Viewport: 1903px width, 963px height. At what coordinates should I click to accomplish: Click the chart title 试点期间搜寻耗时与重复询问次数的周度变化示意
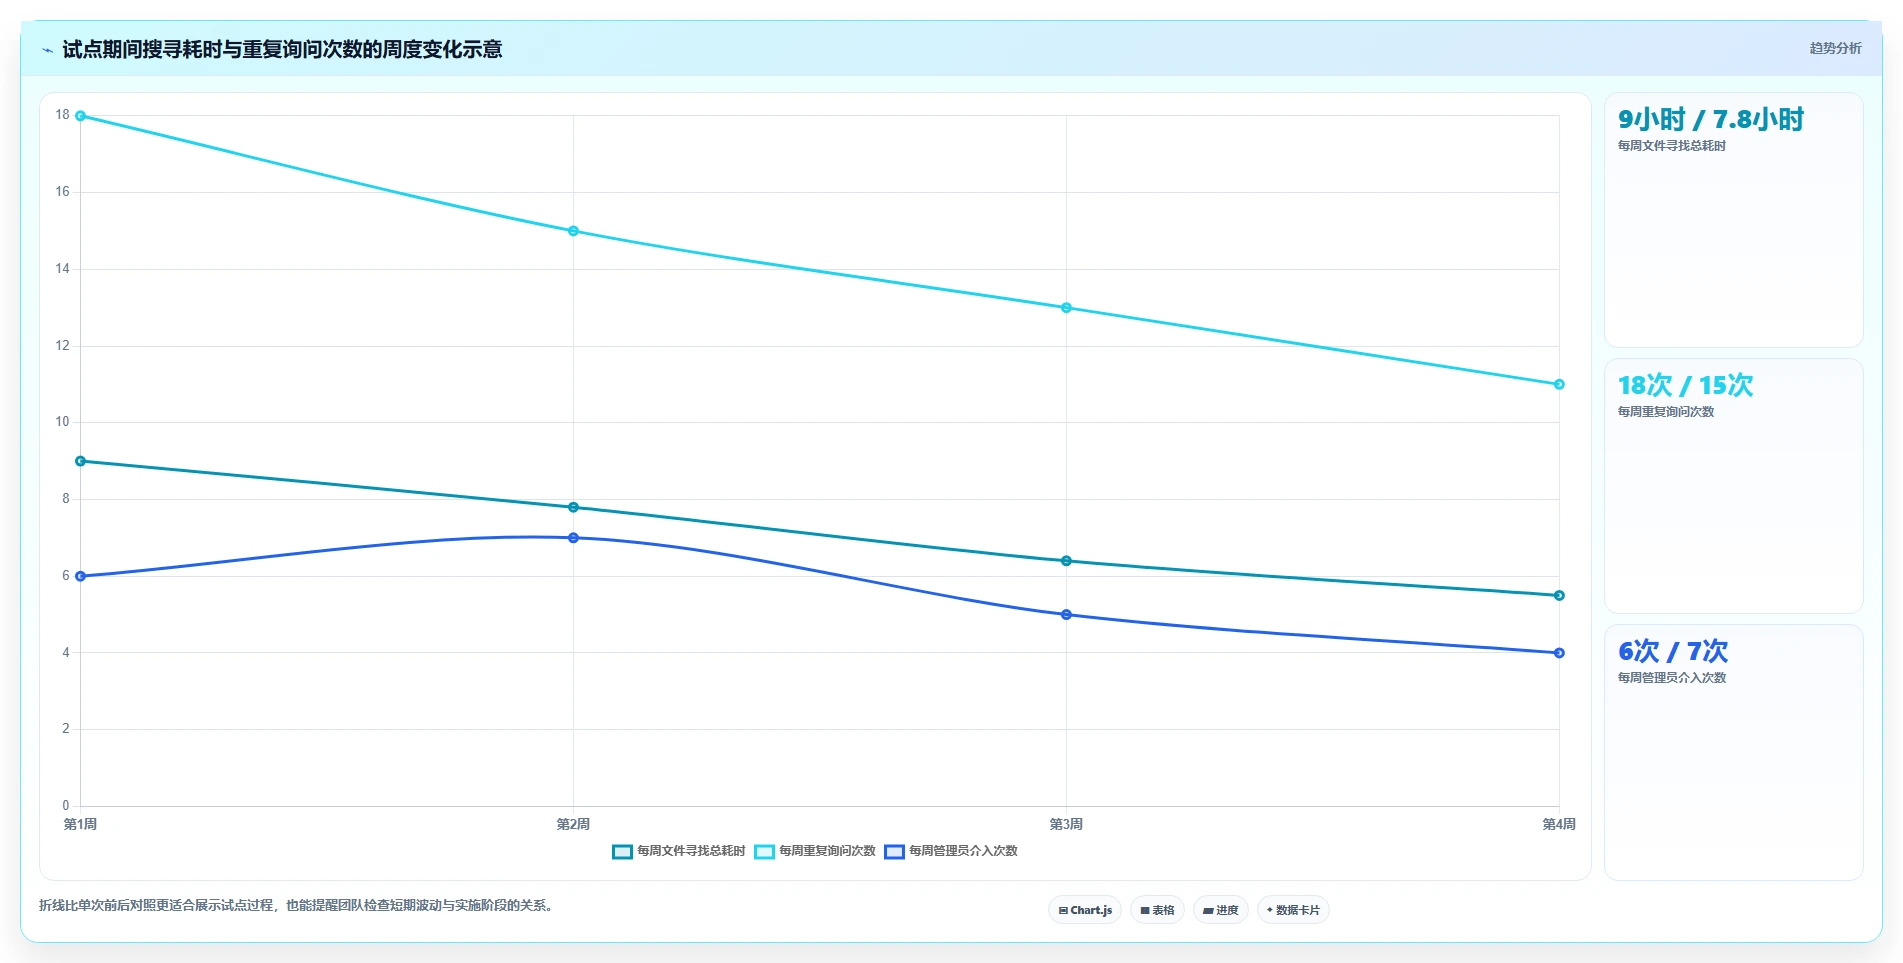click(282, 50)
